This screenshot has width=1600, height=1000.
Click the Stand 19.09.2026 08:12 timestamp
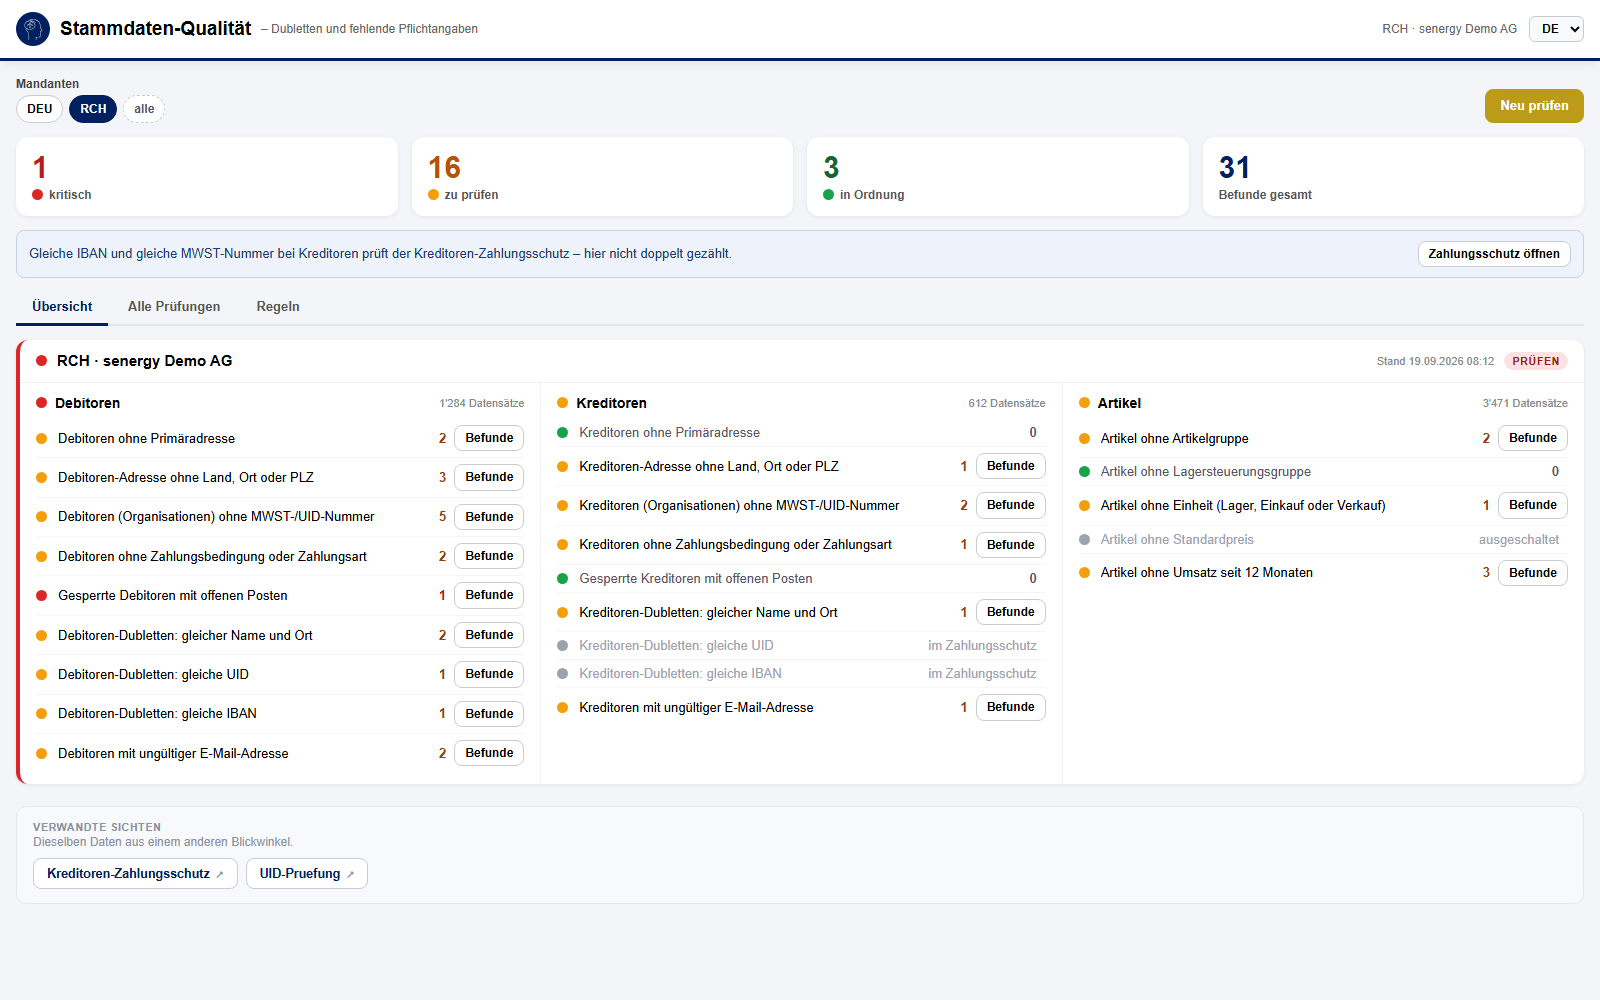tap(1435, 361)
